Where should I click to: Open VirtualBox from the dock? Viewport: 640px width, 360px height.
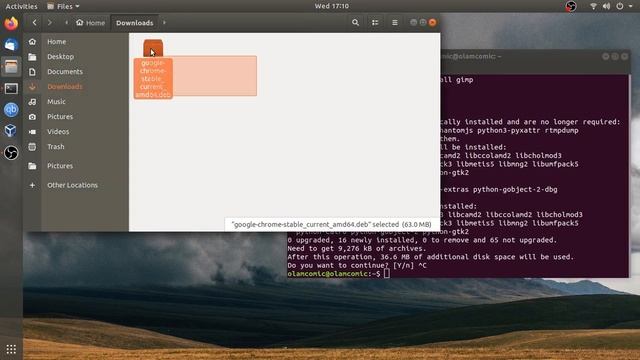point(11,131)
